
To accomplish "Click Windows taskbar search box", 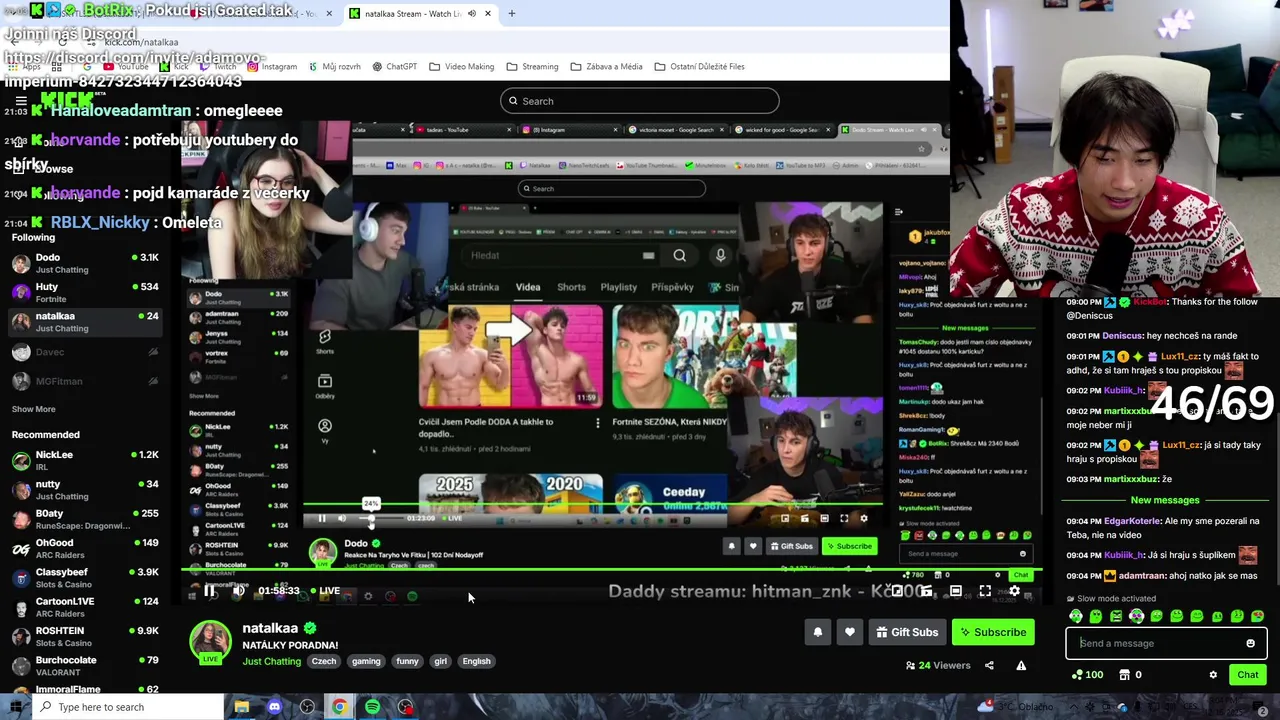I will pyautogui.click(x=126, y=707).
